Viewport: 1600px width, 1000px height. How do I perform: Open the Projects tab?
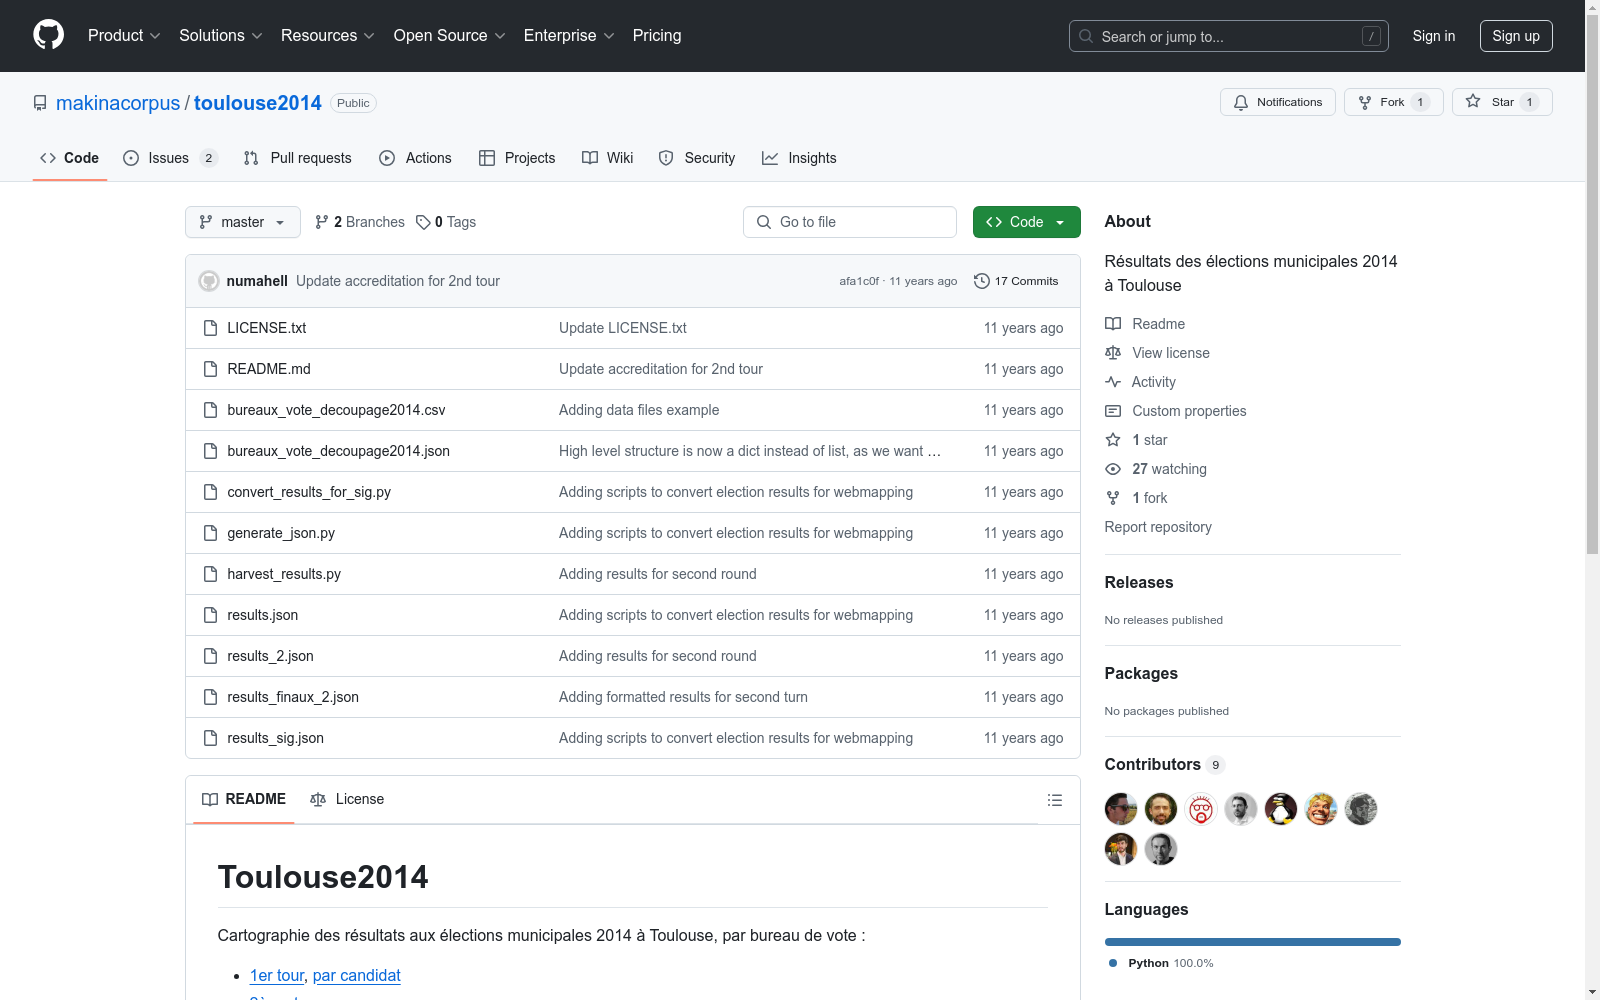517,158
